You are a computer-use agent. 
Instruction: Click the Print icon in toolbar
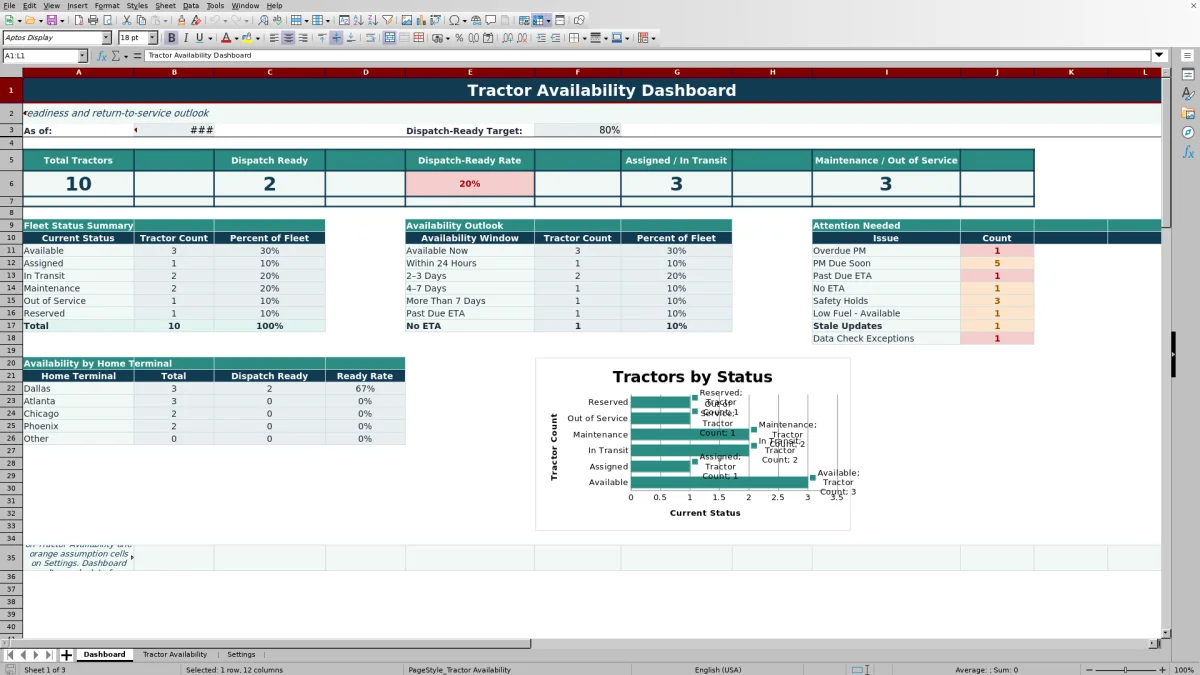point(93,20)
